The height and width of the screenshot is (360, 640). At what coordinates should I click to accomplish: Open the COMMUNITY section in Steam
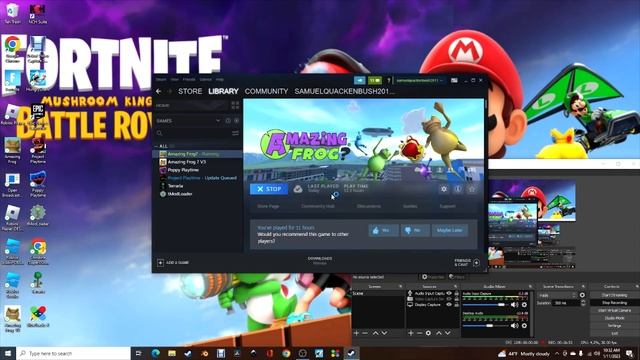266,91
